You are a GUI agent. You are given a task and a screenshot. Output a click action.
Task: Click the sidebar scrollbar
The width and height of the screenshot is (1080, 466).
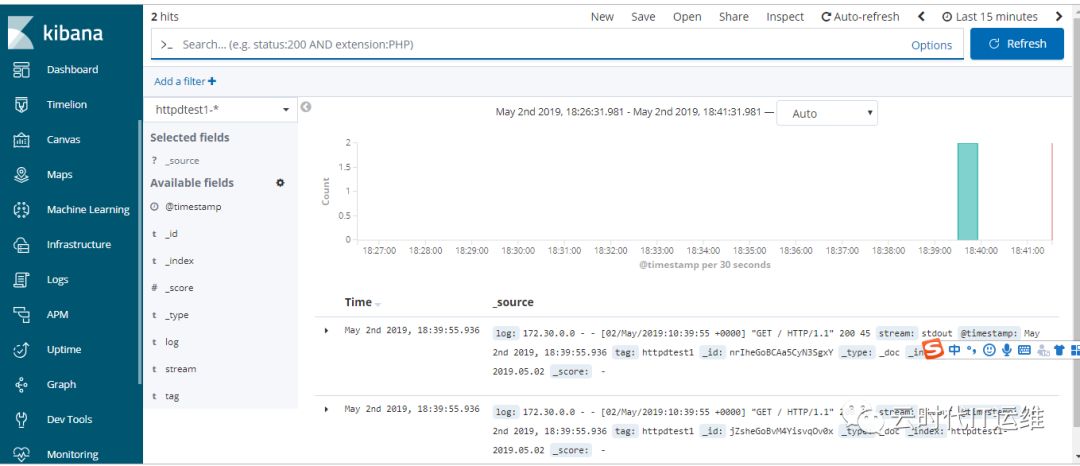tap(140, 252)
